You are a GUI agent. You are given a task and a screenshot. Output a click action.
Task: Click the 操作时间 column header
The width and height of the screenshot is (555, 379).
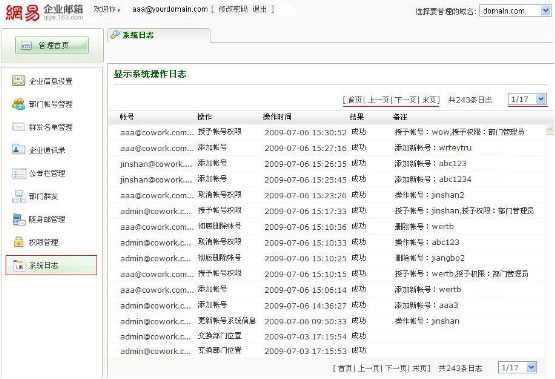pos(277,117)
